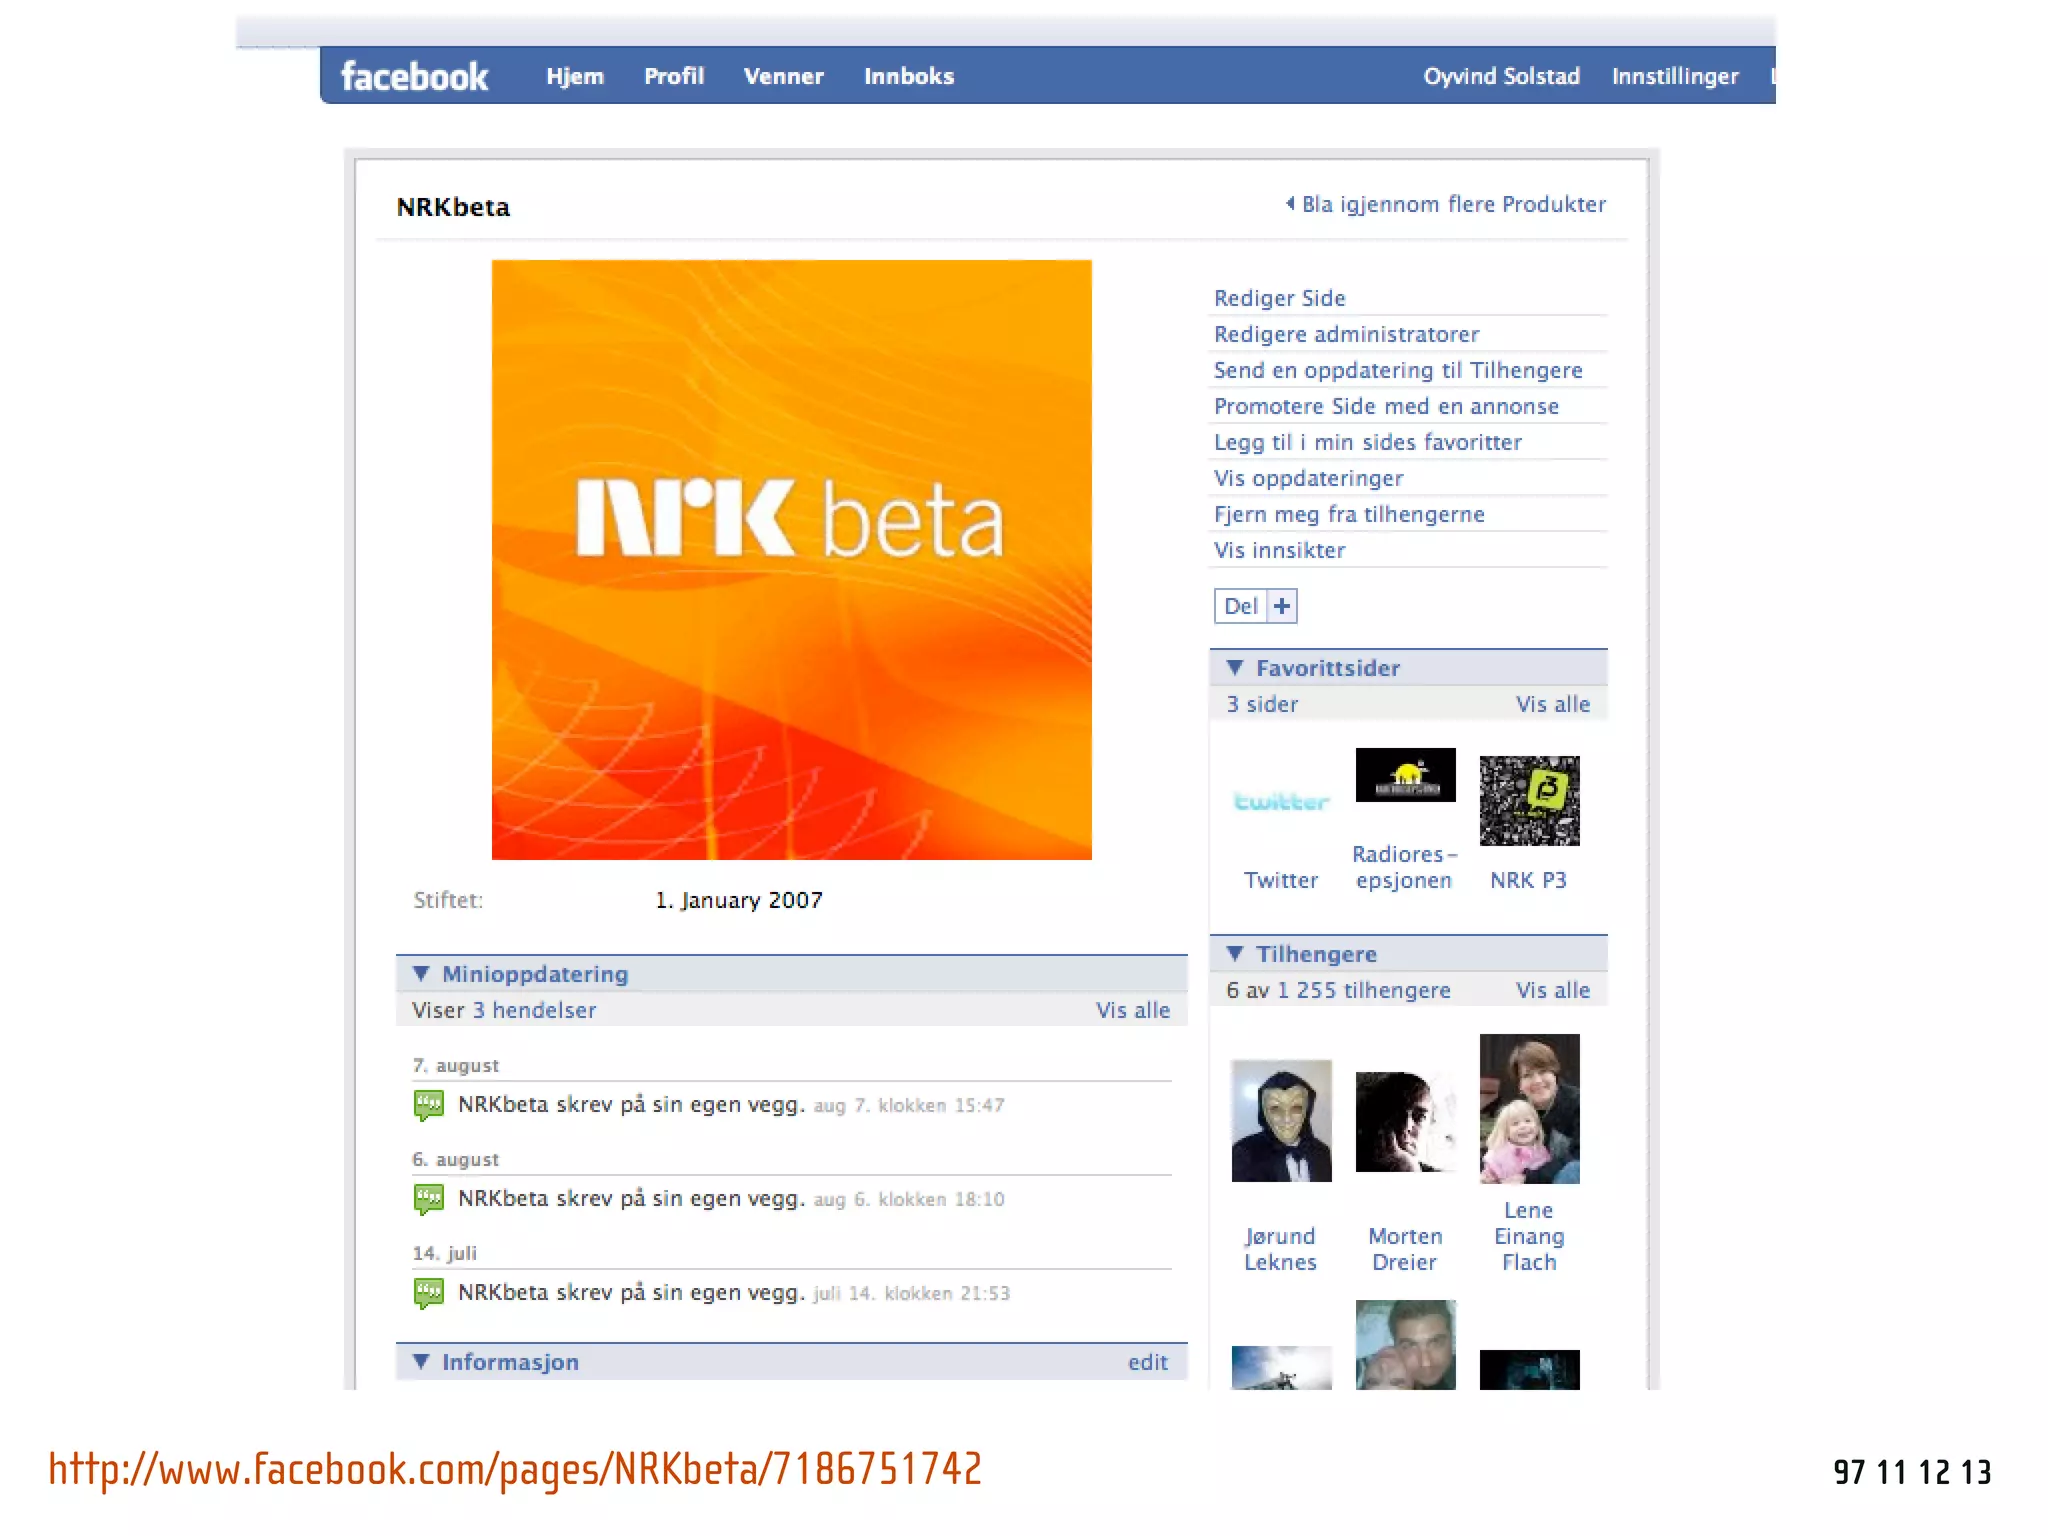Click Promotere Side med en annonse
This screenshot has height=1536, width=2048.
tap(1387, 406)
